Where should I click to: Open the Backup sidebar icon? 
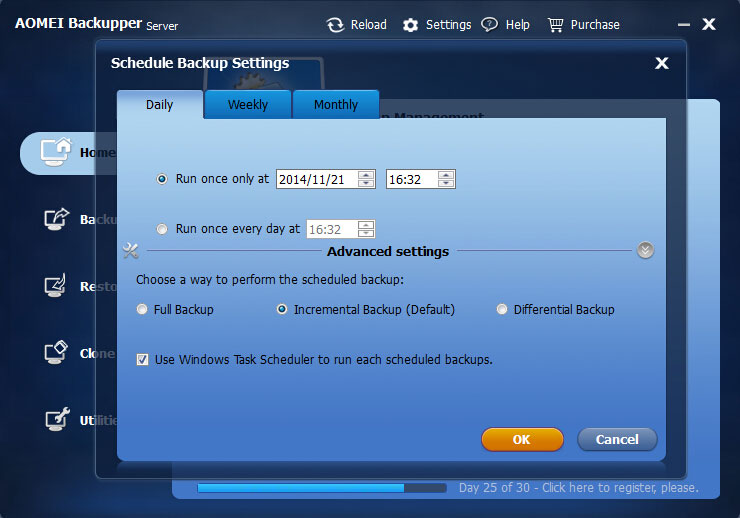click(55, 219)
